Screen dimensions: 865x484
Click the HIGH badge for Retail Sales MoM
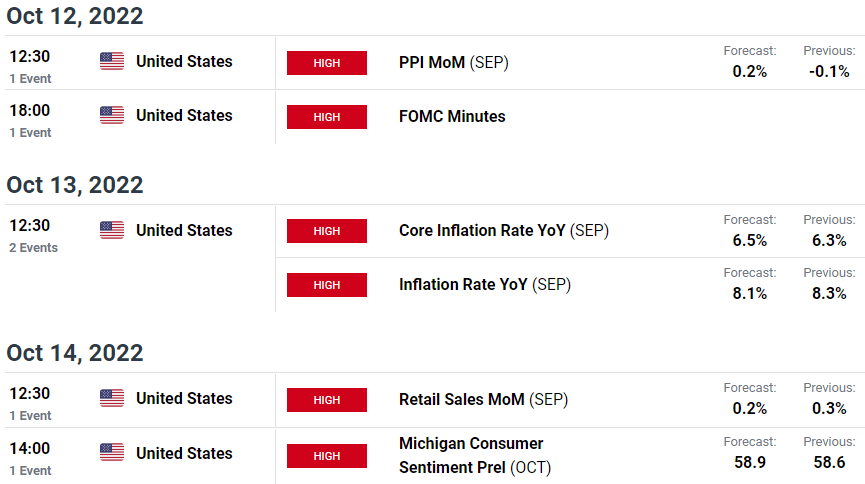coord(327,400)
